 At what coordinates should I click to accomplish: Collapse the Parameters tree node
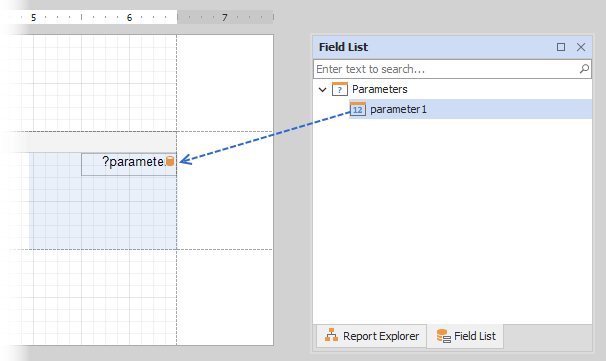tap(322, 90)
